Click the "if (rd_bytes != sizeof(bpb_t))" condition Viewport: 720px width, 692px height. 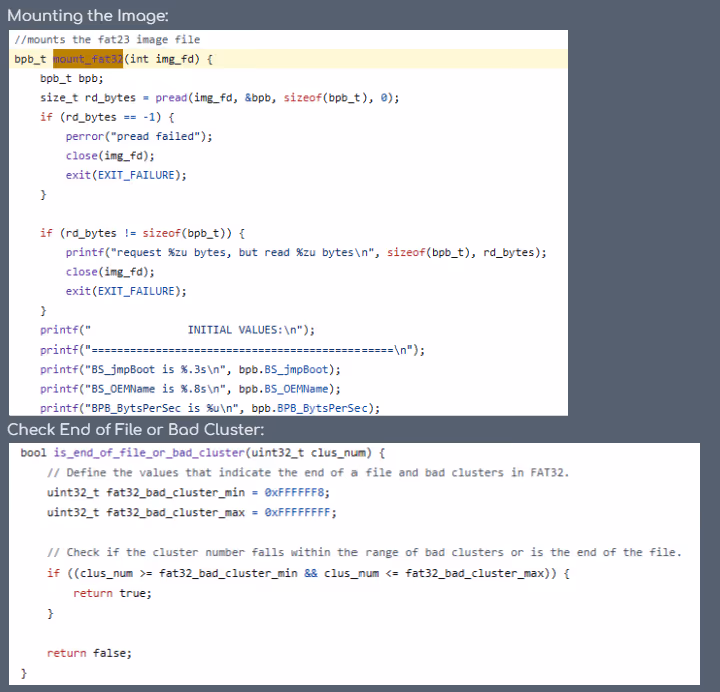click(136, 233)
